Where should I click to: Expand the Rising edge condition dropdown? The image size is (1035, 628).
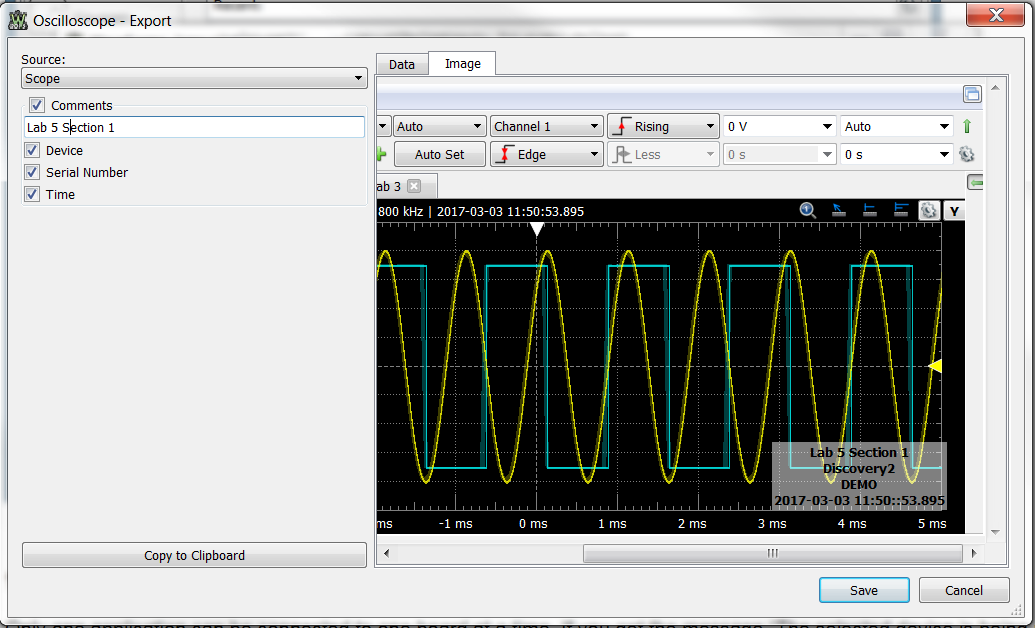(x=663, y=126)
